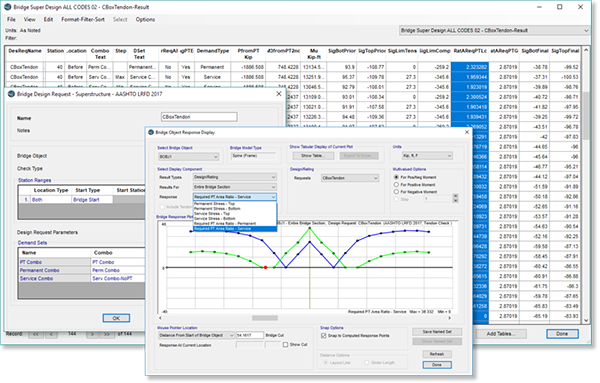Close the Bridge Design Request dialog

click(279, 94)
